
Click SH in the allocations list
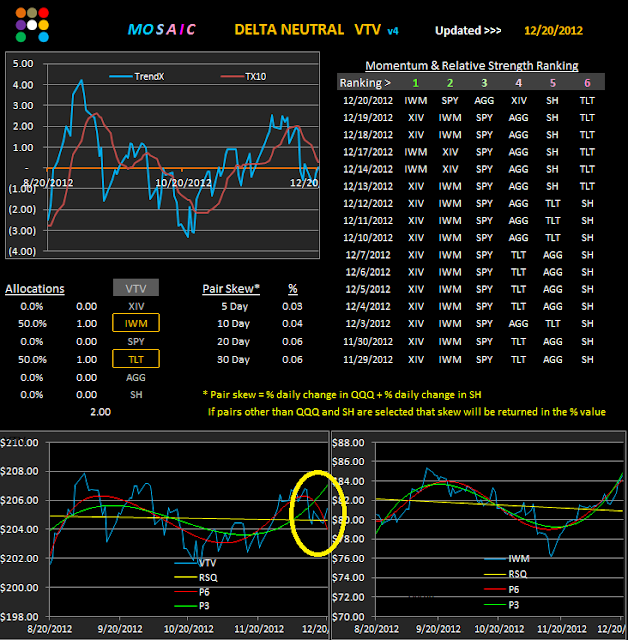136,395
